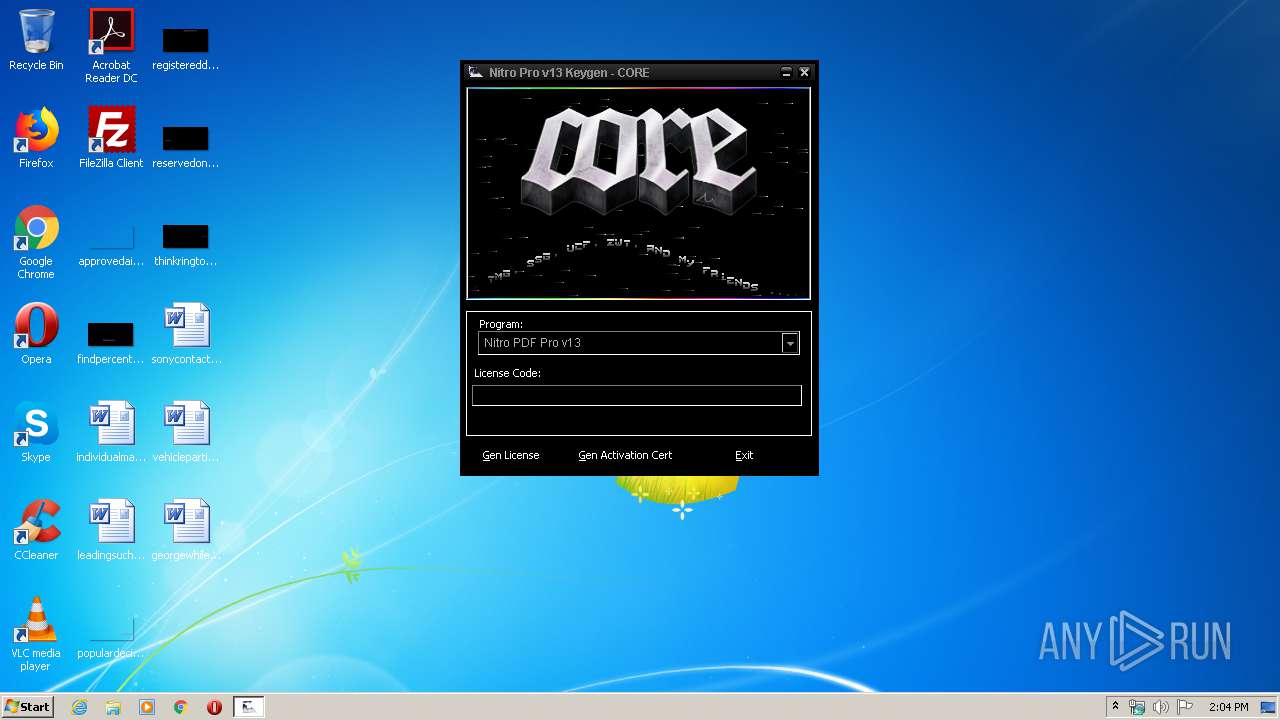The height and width of the screenshot is (720, 1280).
Task: Show hidden tray icons arrow
Action: tap(1115, 707)
